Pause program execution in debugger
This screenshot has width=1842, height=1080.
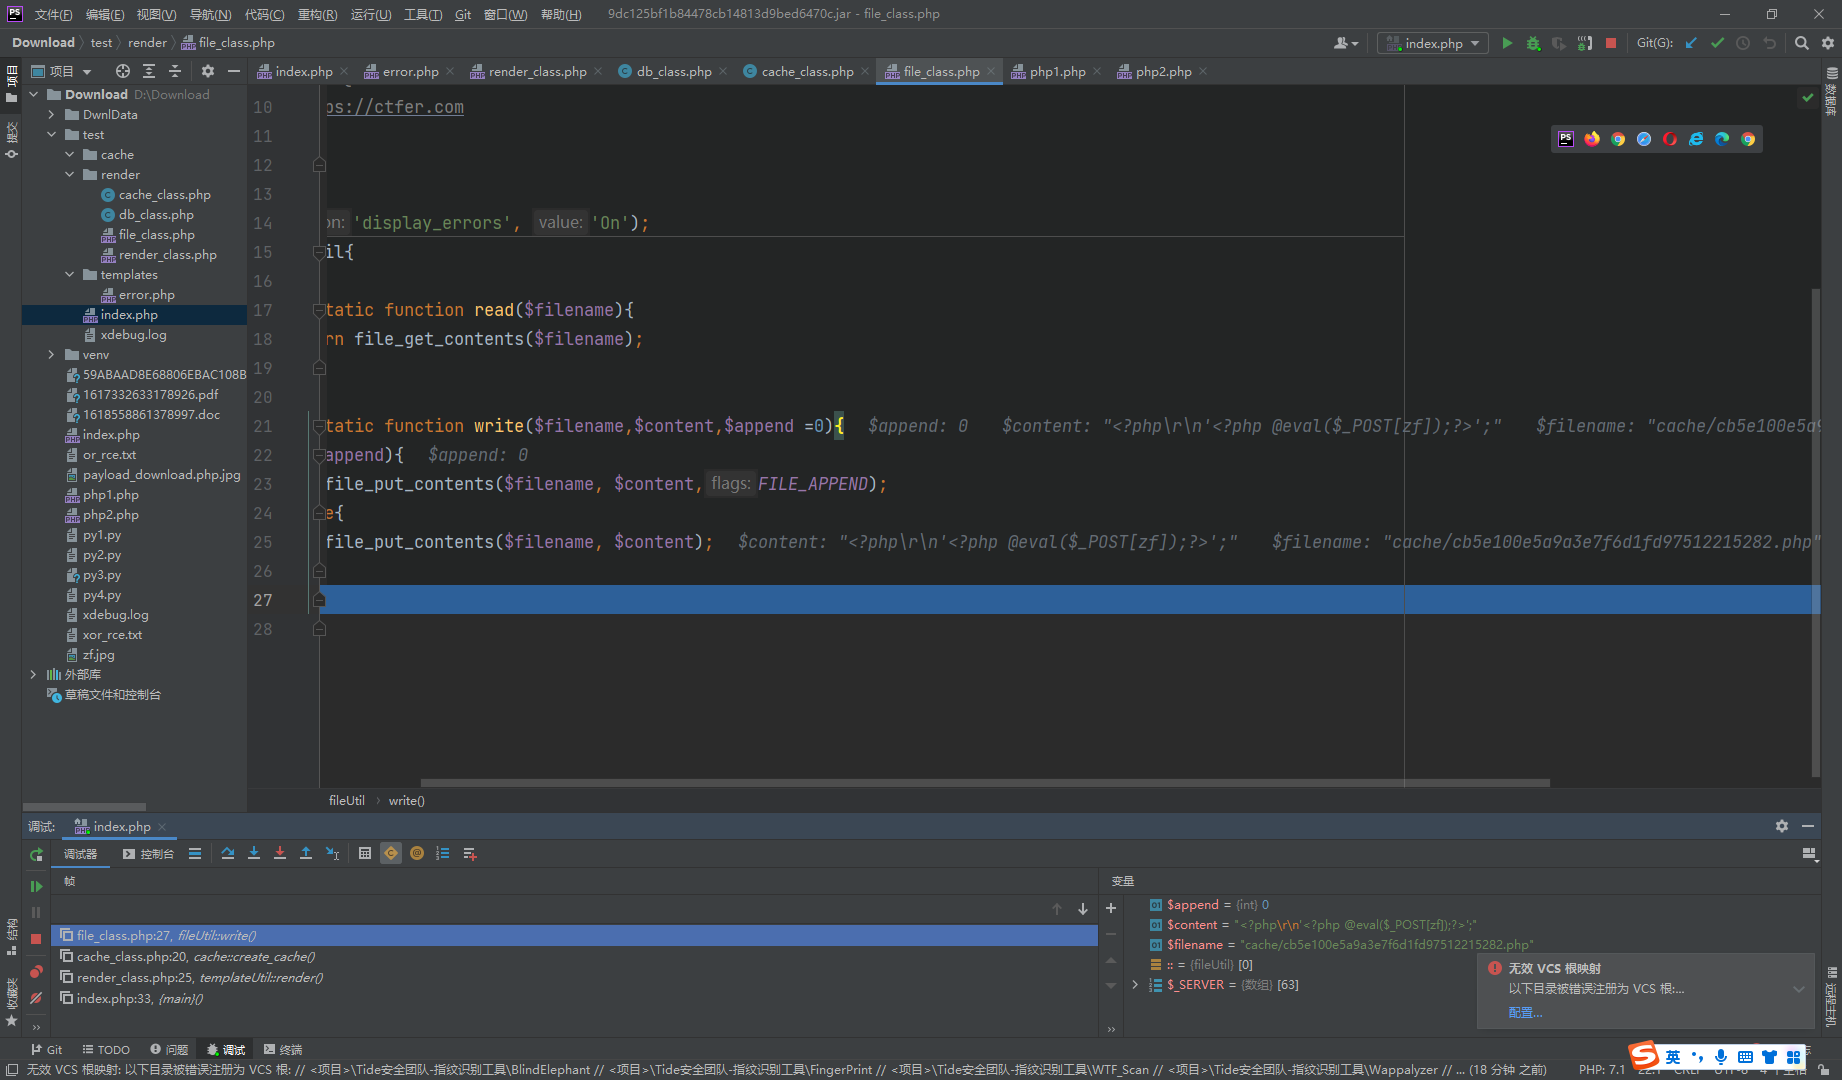coord(34,911)
